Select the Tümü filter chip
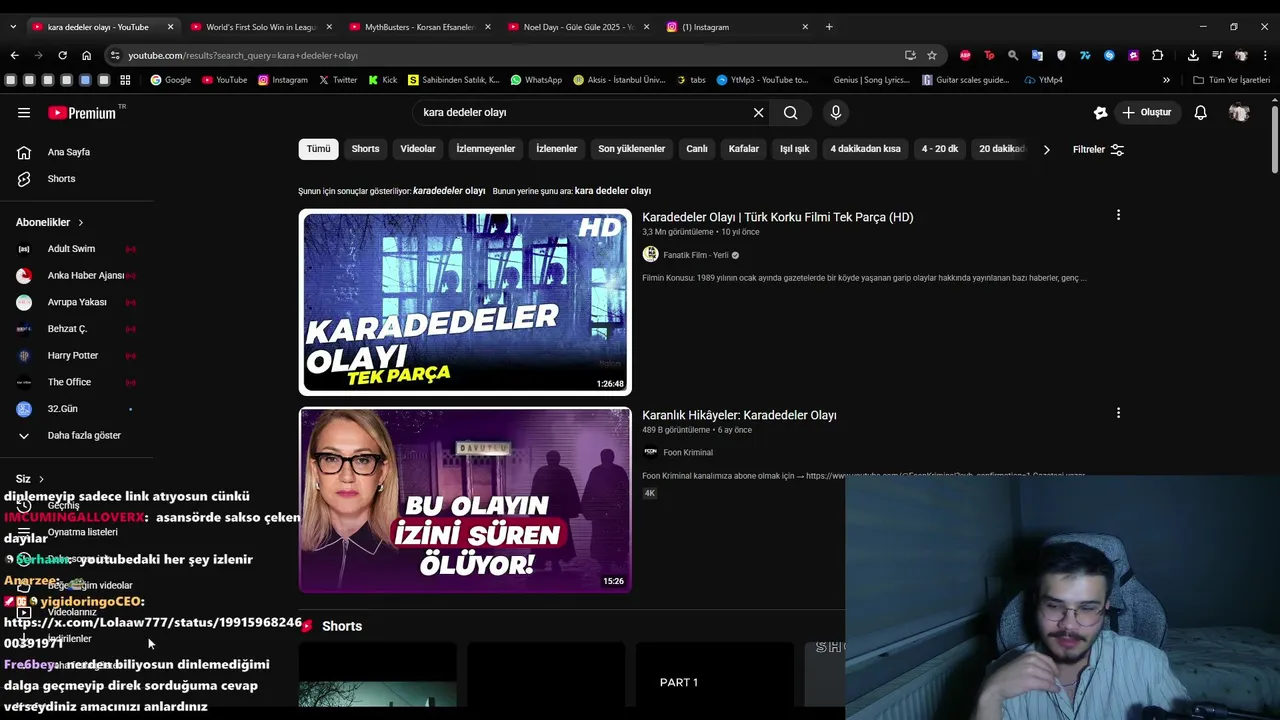1280x720 pixels. pos(318,149)
